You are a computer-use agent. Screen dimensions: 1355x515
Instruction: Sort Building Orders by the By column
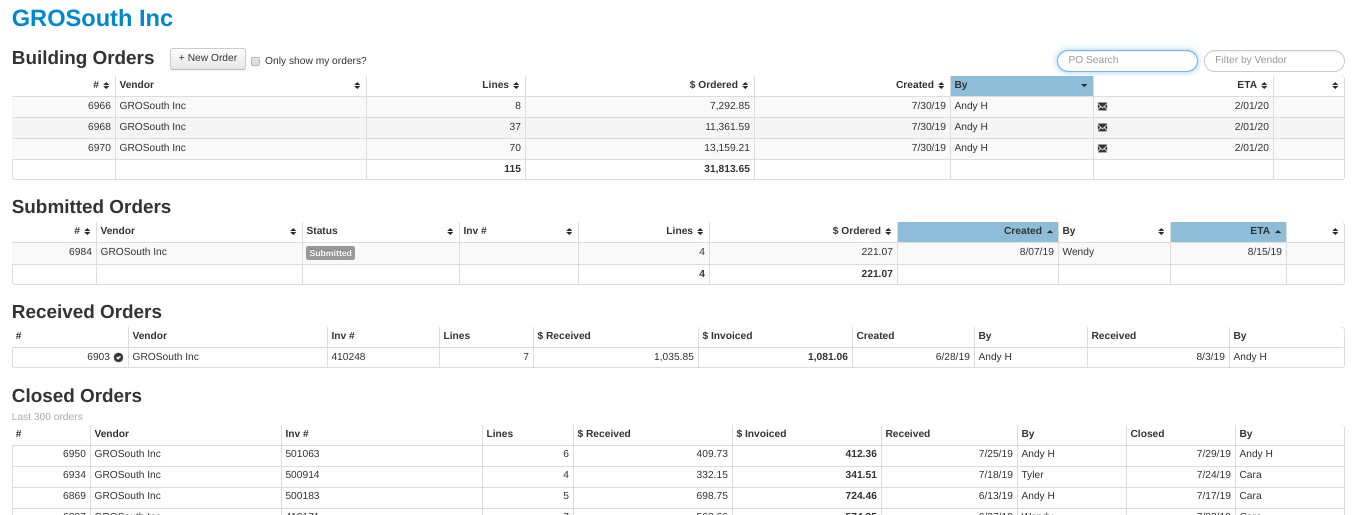(1021, 86)
